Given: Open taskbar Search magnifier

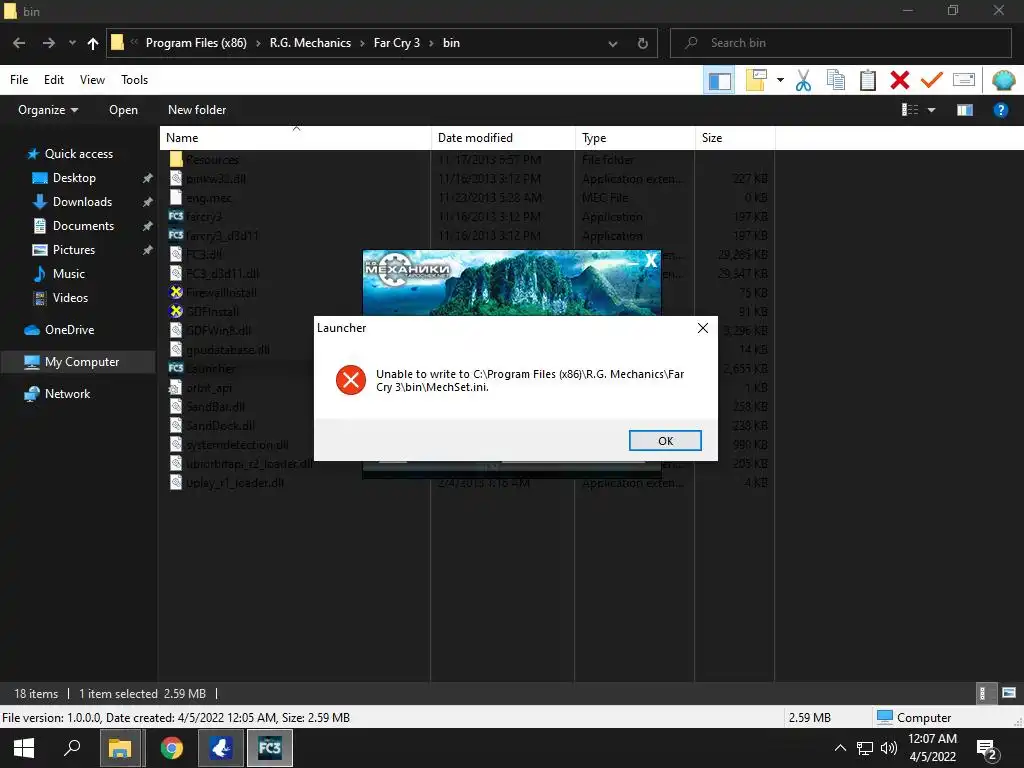Looking at the screenshot, I should tap(72, 748).
